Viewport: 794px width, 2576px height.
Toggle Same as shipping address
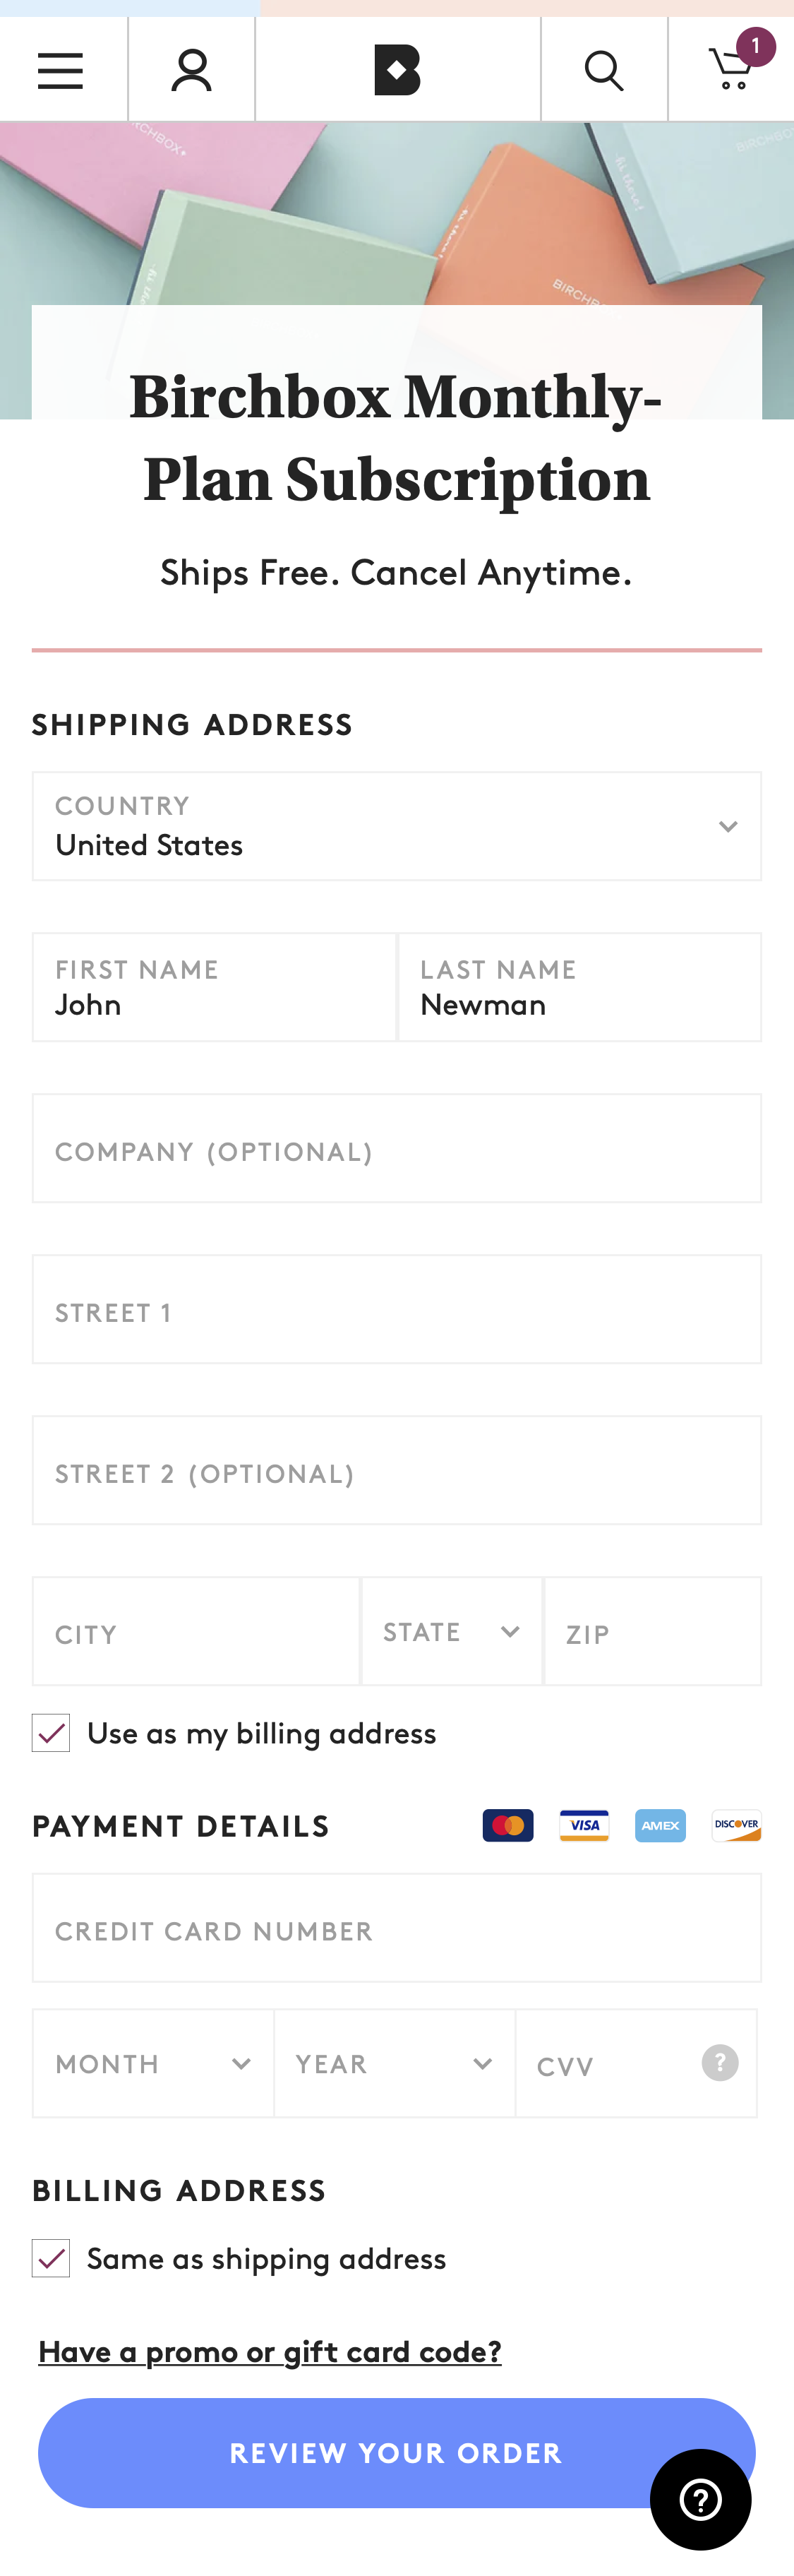50,2258
